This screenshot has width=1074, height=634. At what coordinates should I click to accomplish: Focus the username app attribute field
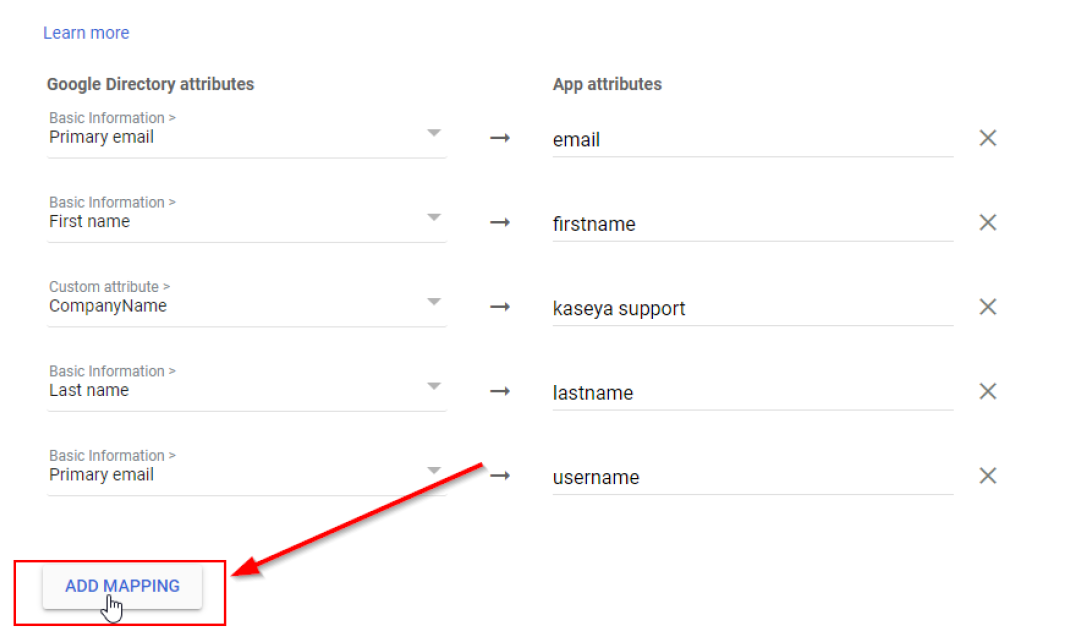coord(751,478)
